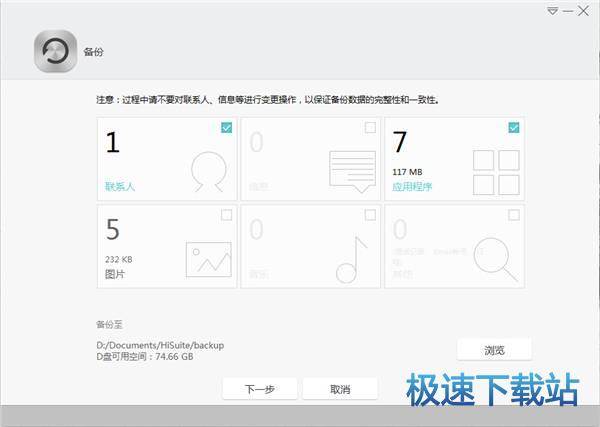Toggle the music card checkbox
The width and height of the screenshot is (600, 427).
pyautogui.click(x=370, y=215)
